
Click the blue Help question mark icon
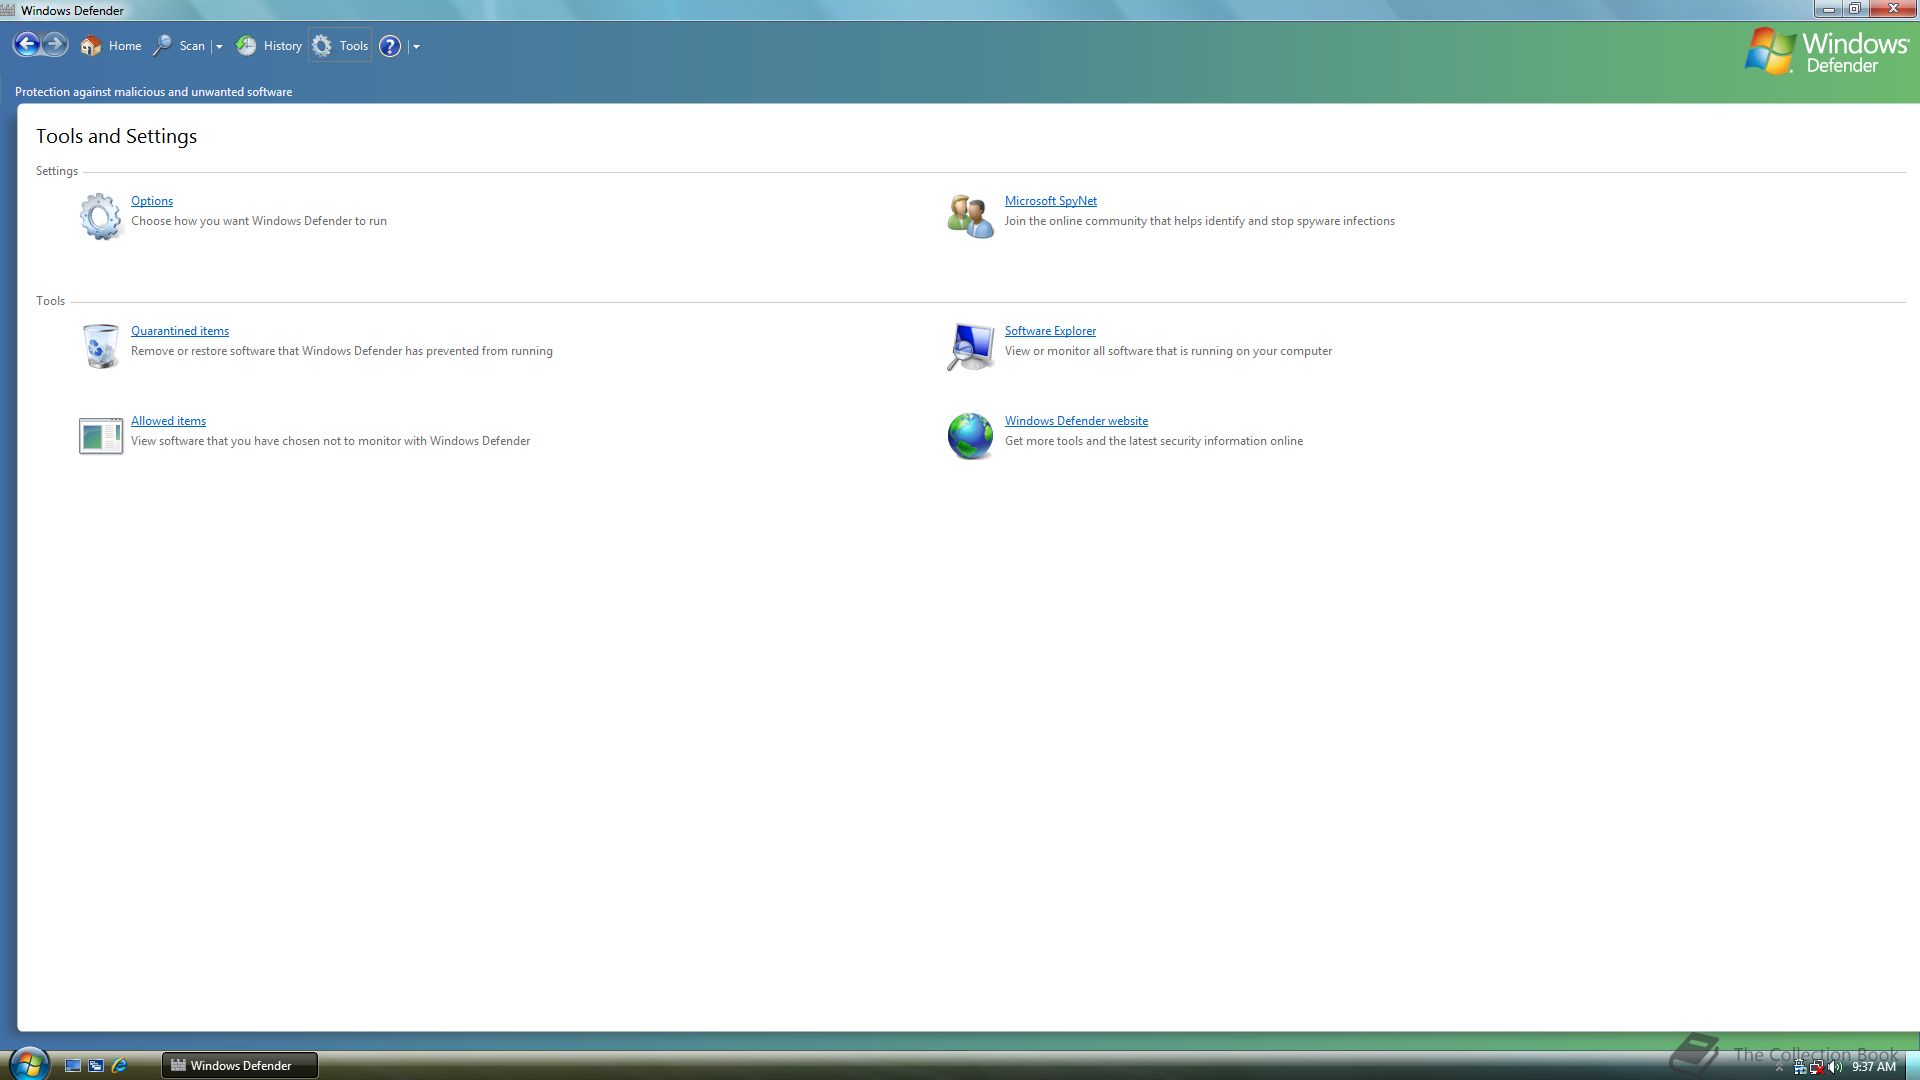390,46
